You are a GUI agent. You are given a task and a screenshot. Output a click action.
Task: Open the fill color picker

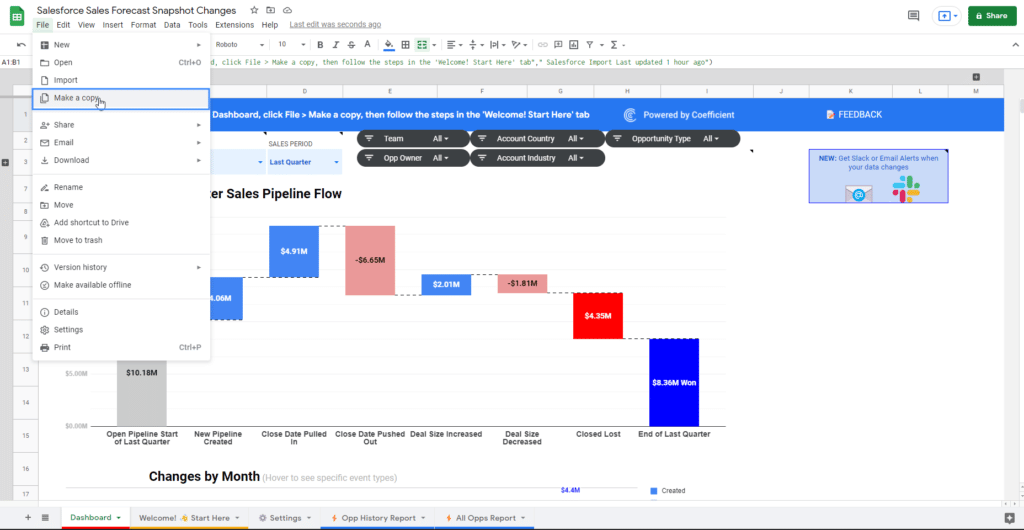coord(389,45)
